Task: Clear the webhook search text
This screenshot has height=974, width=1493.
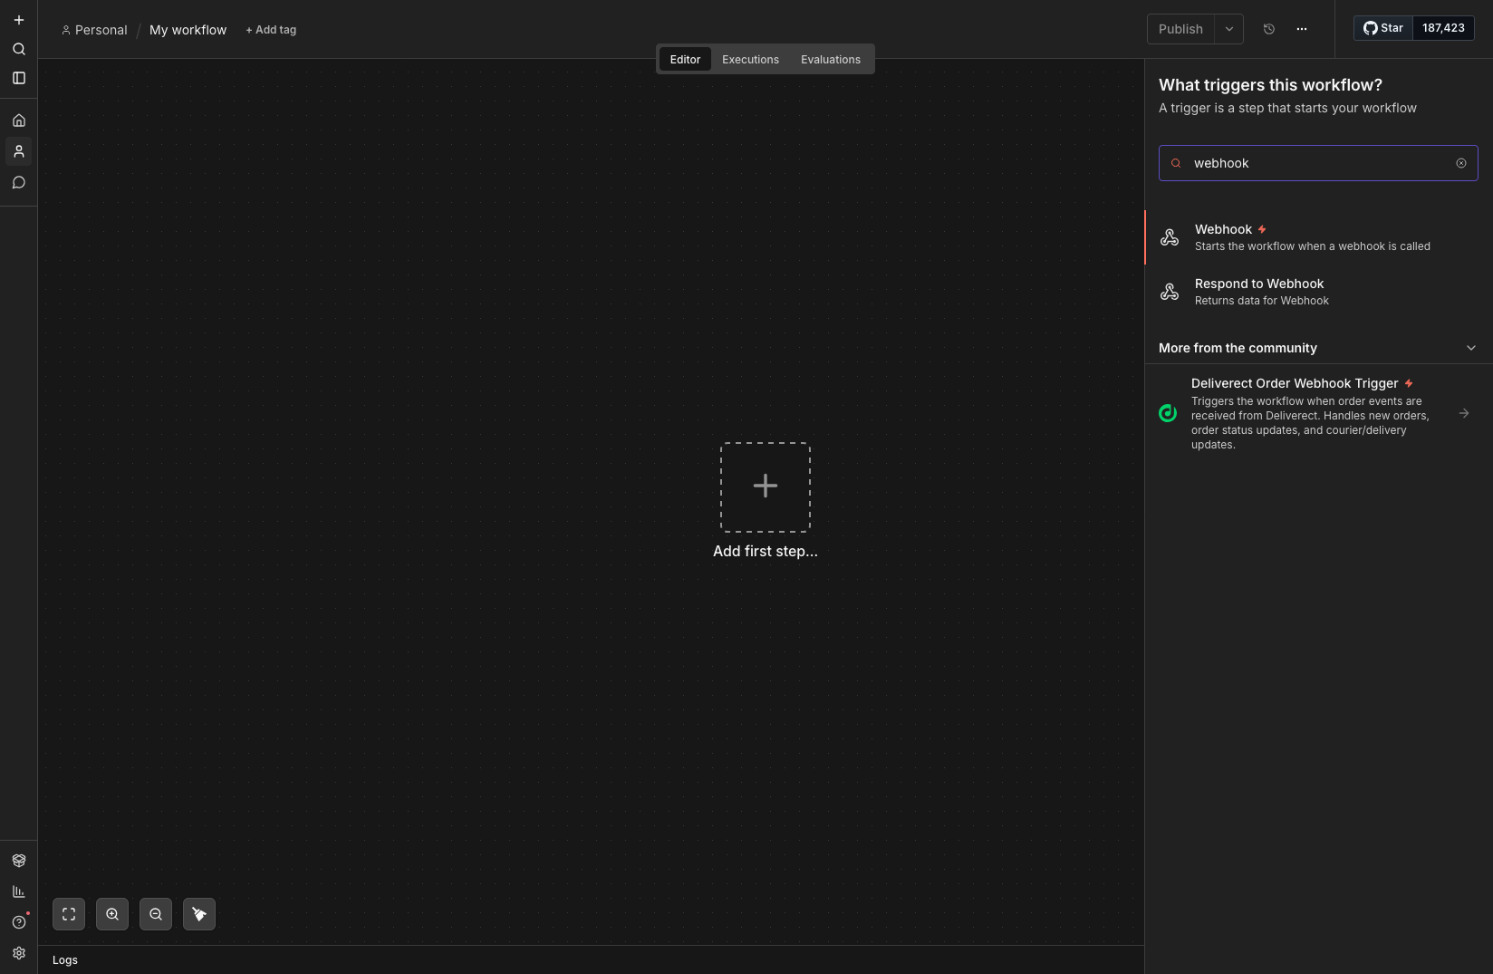Action: point(1461,163)
